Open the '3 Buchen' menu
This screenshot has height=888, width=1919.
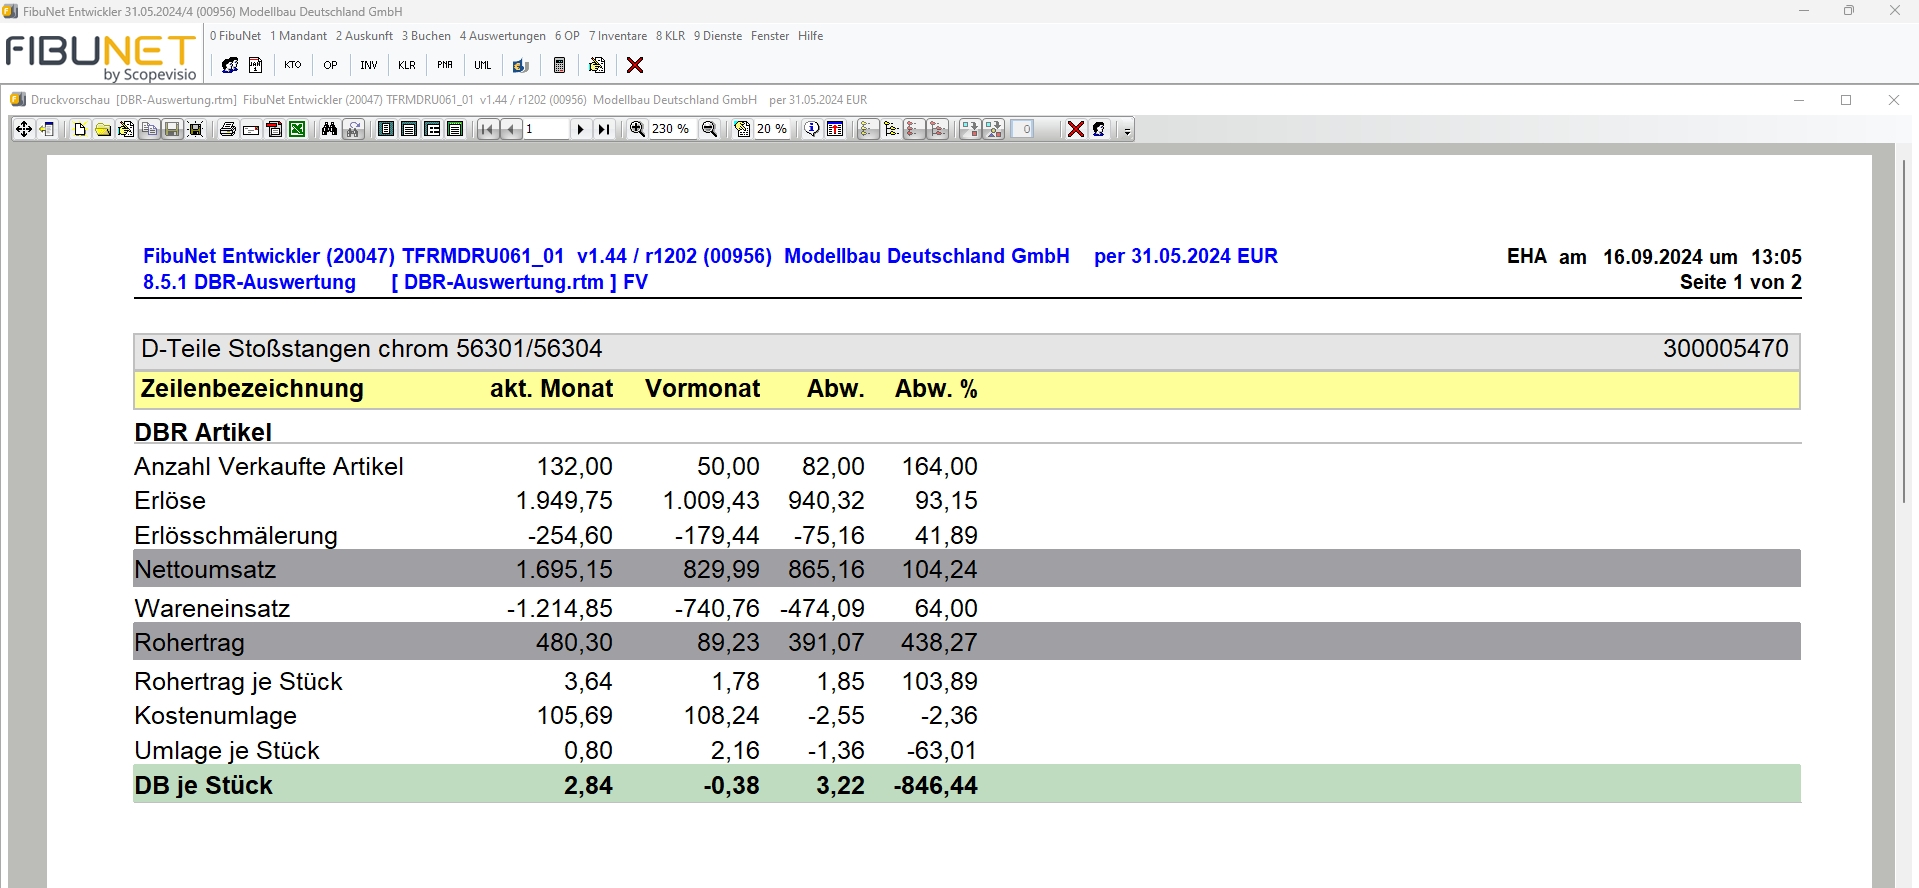point(426,36)
